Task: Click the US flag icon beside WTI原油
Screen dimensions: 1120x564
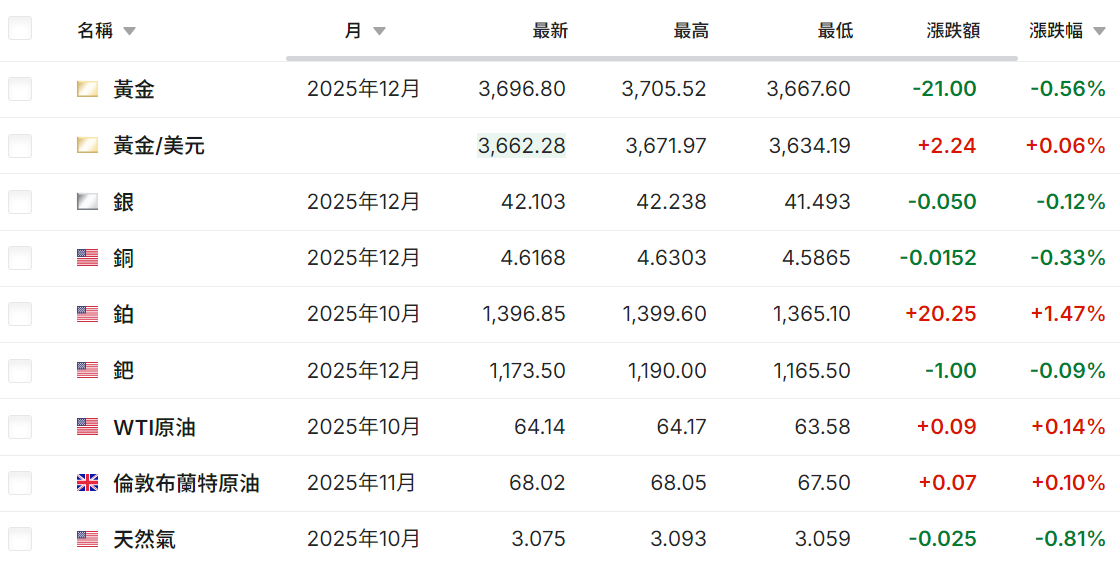Action: click(87, 427)
